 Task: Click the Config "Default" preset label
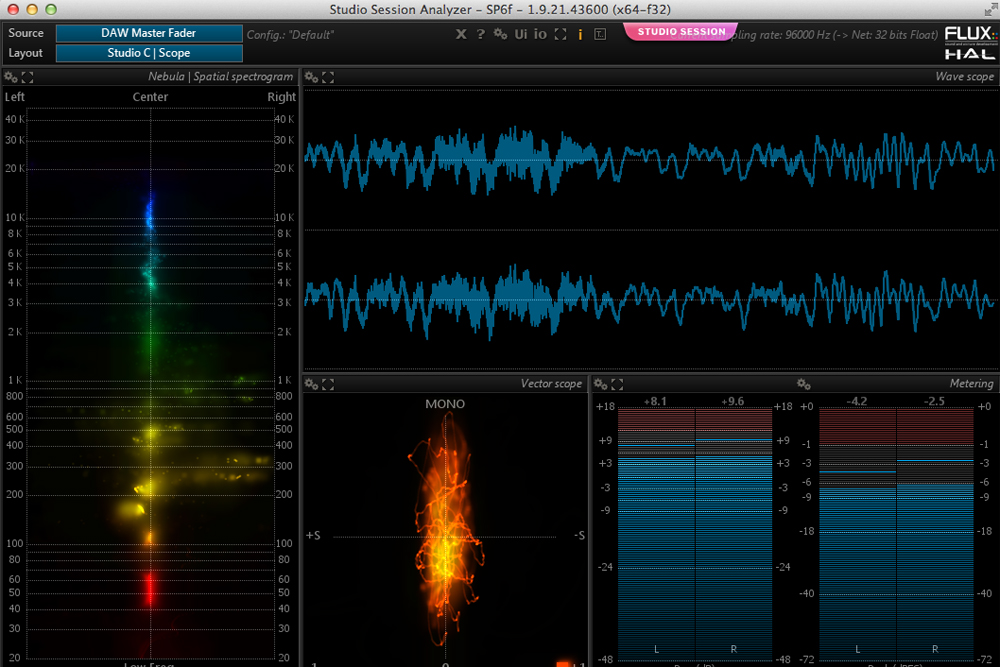pyautogui.click(x=291, y=35)
